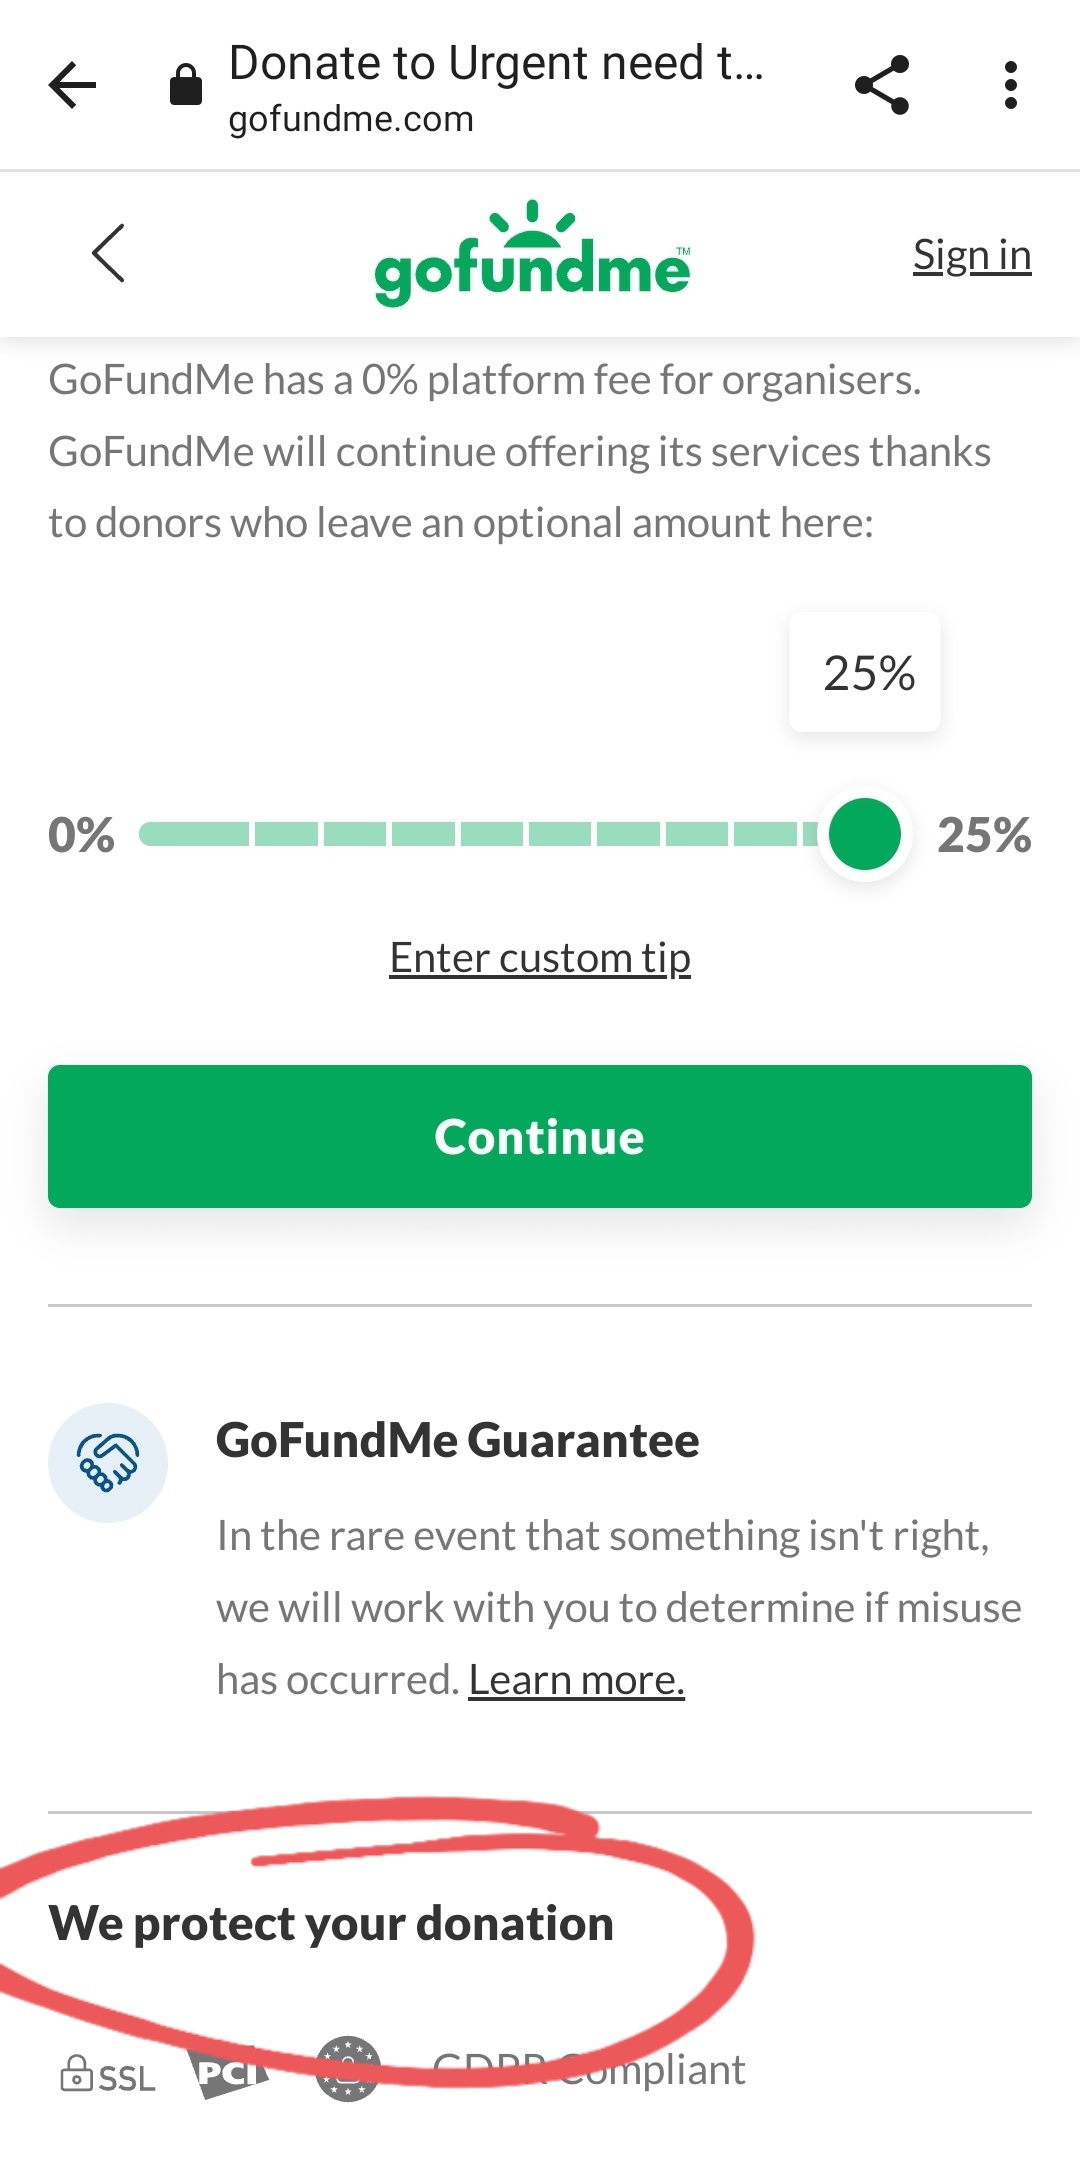Screen dimensions: 1080x2168
Task: Tap the GoFundMe logo
Action: [532, 255]
